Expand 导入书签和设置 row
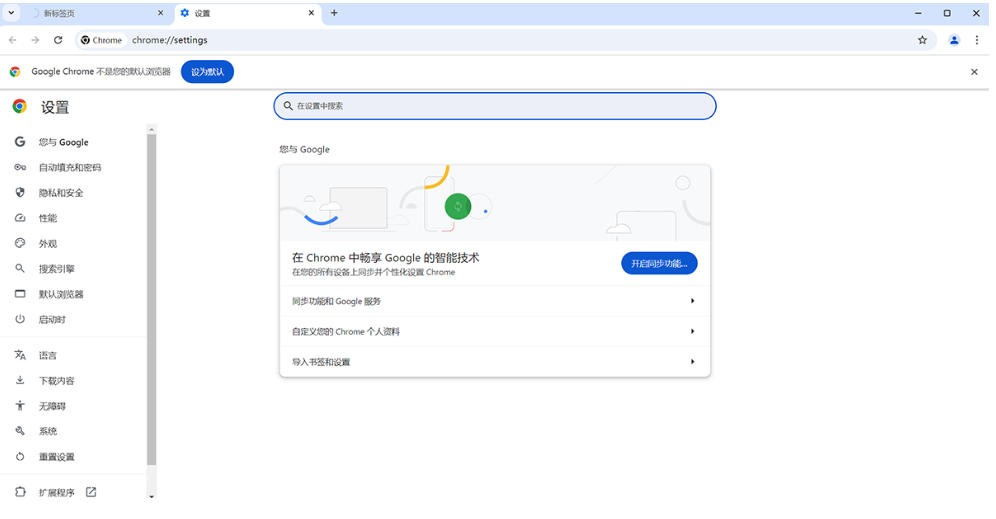The height and width of the screenshot is (519, 996). pos(495,362)
